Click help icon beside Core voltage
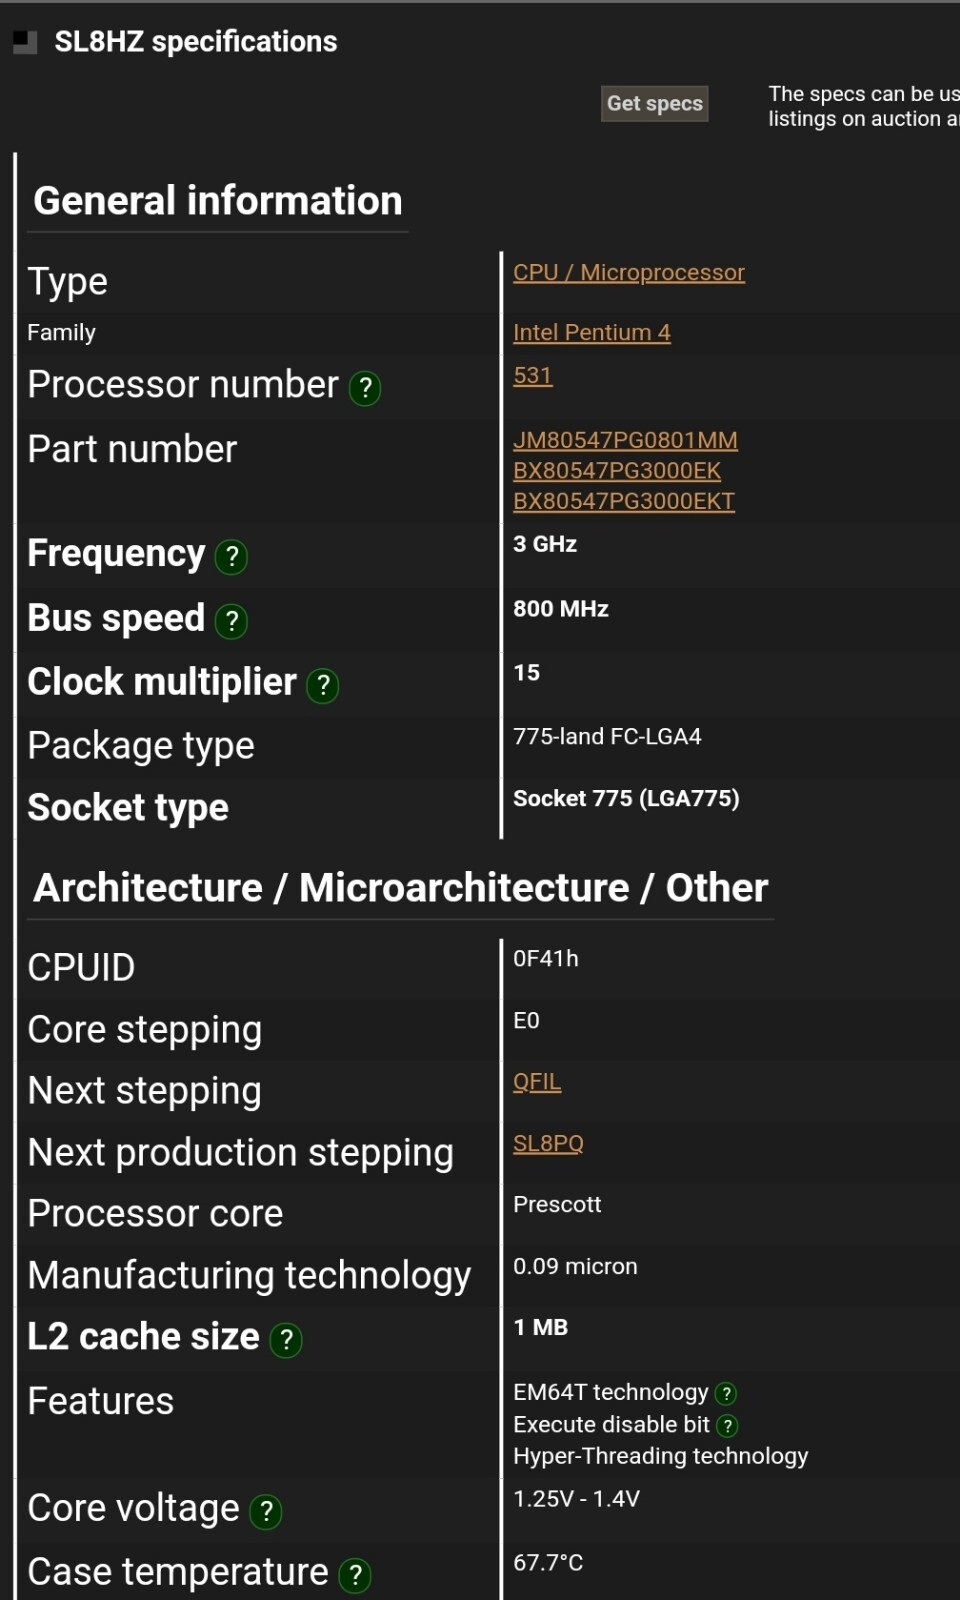This screenshot has height=1600, width=960. coord(266,1512)
